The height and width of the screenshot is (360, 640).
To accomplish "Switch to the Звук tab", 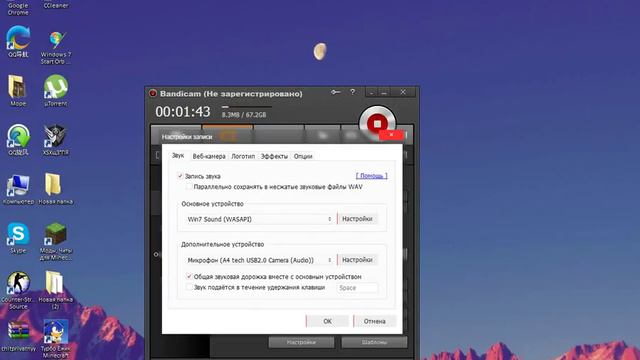I will [x=178, y=156].
